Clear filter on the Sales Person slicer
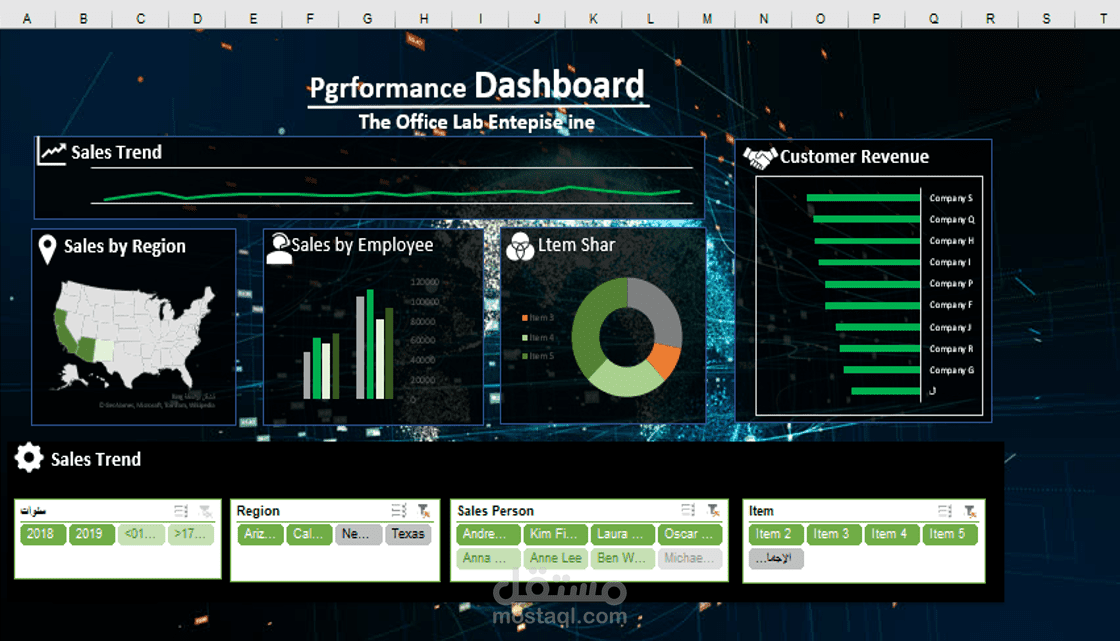The height and width of the screenshot is (641, 1120). [x=713, y=510]
